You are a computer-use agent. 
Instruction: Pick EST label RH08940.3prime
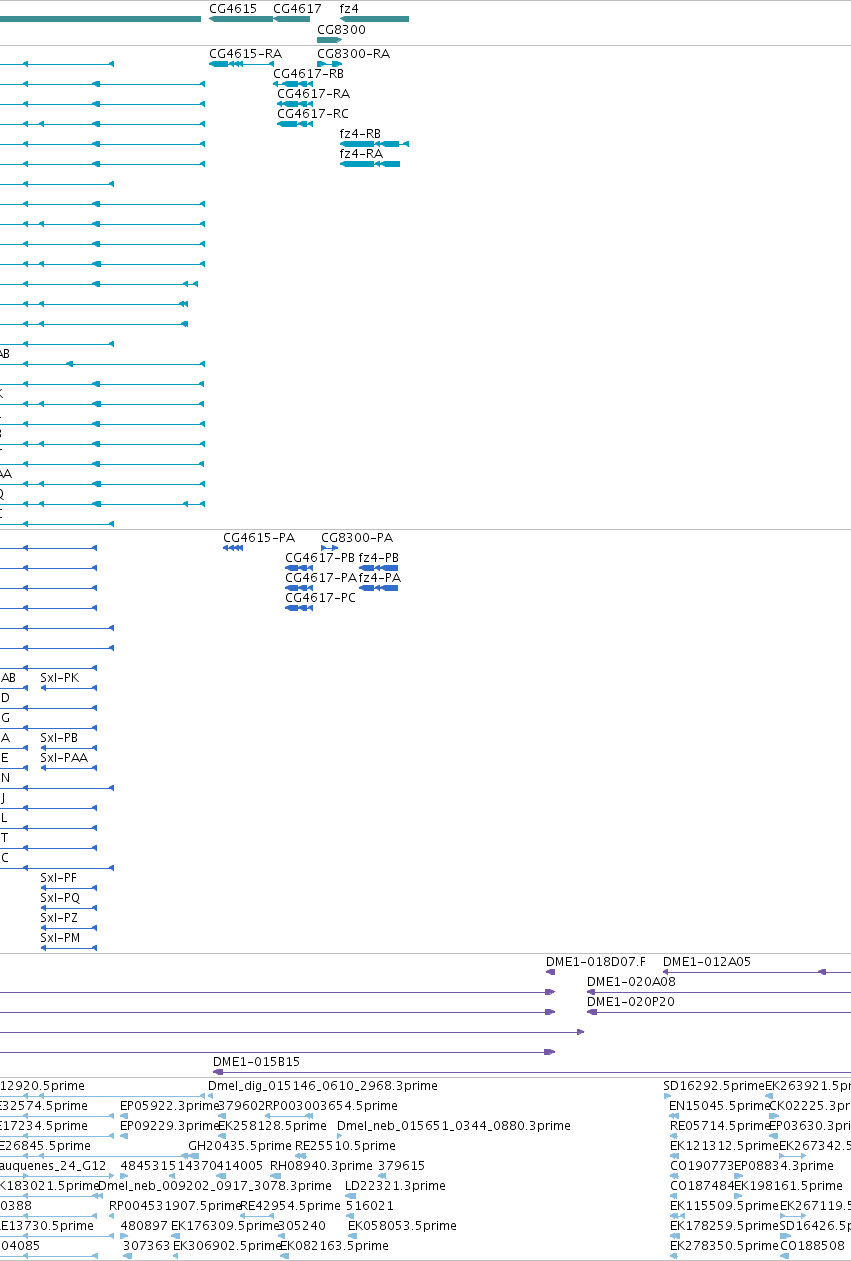(319, 1166)
